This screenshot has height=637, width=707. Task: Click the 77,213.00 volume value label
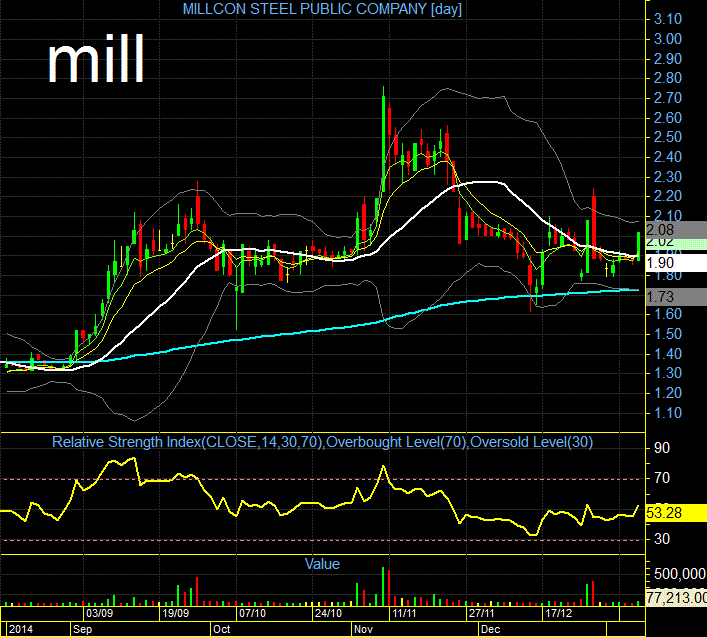point(676,598)
